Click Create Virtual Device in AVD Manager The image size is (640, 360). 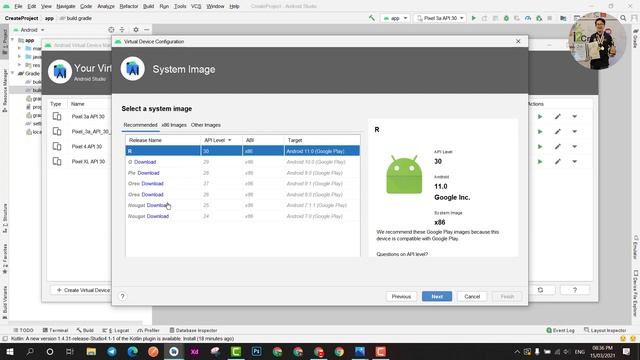coord(83,290)
